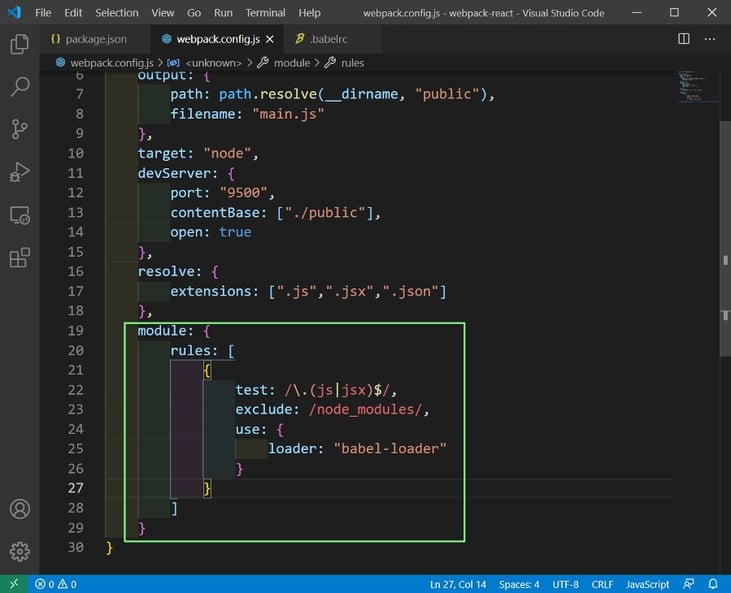731x593 pixels.
Task: Click <unknown> breadcrumb segment
Action: (x=214, y=63)
